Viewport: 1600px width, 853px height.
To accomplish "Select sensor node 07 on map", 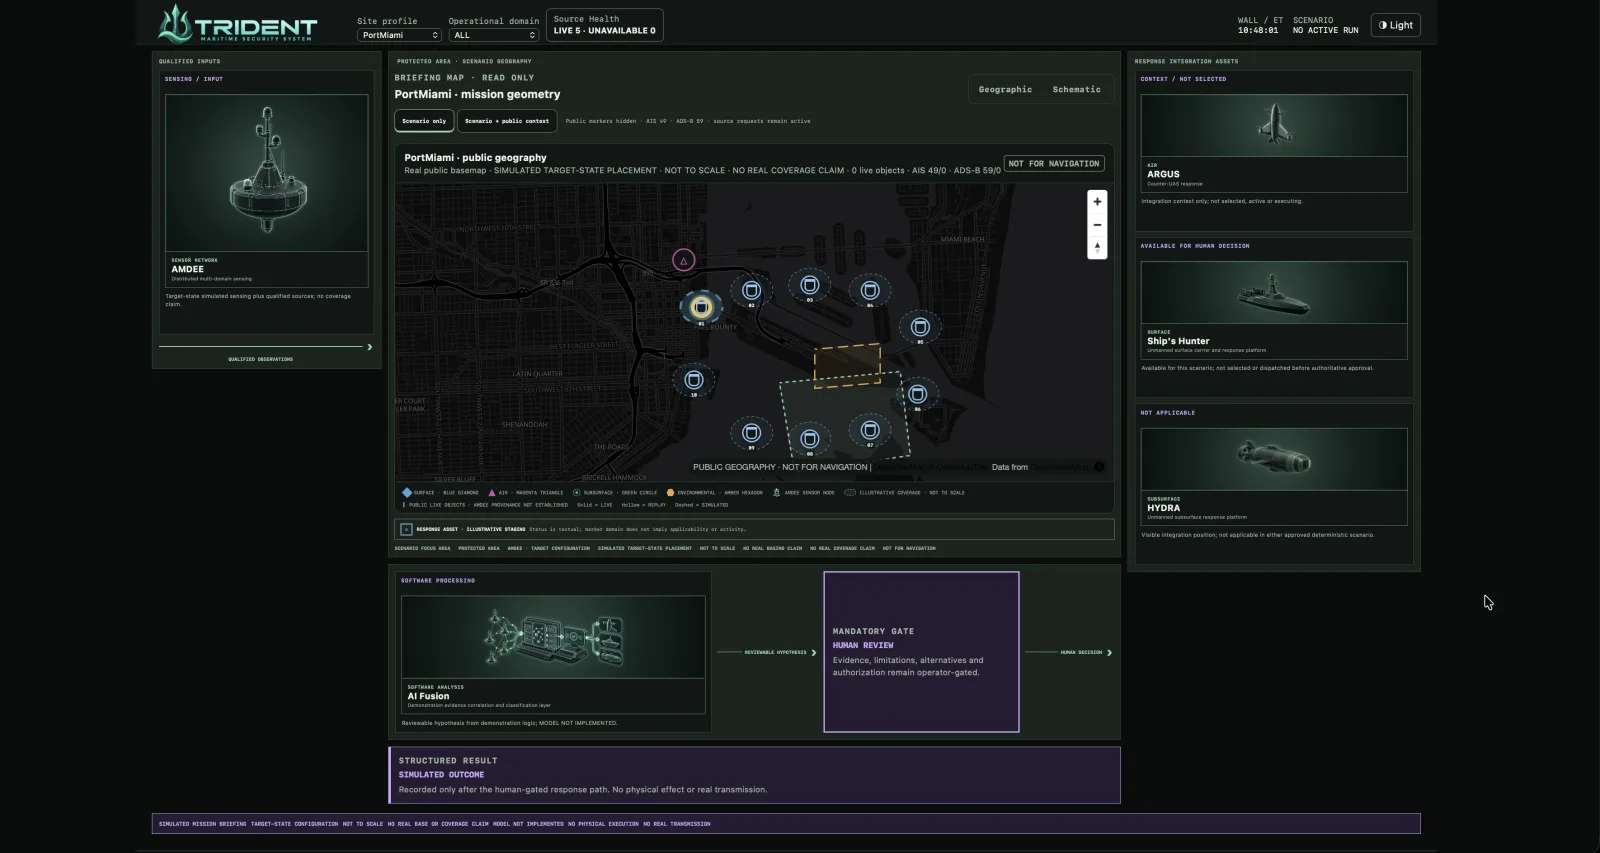I will click(x=869, y=430).
